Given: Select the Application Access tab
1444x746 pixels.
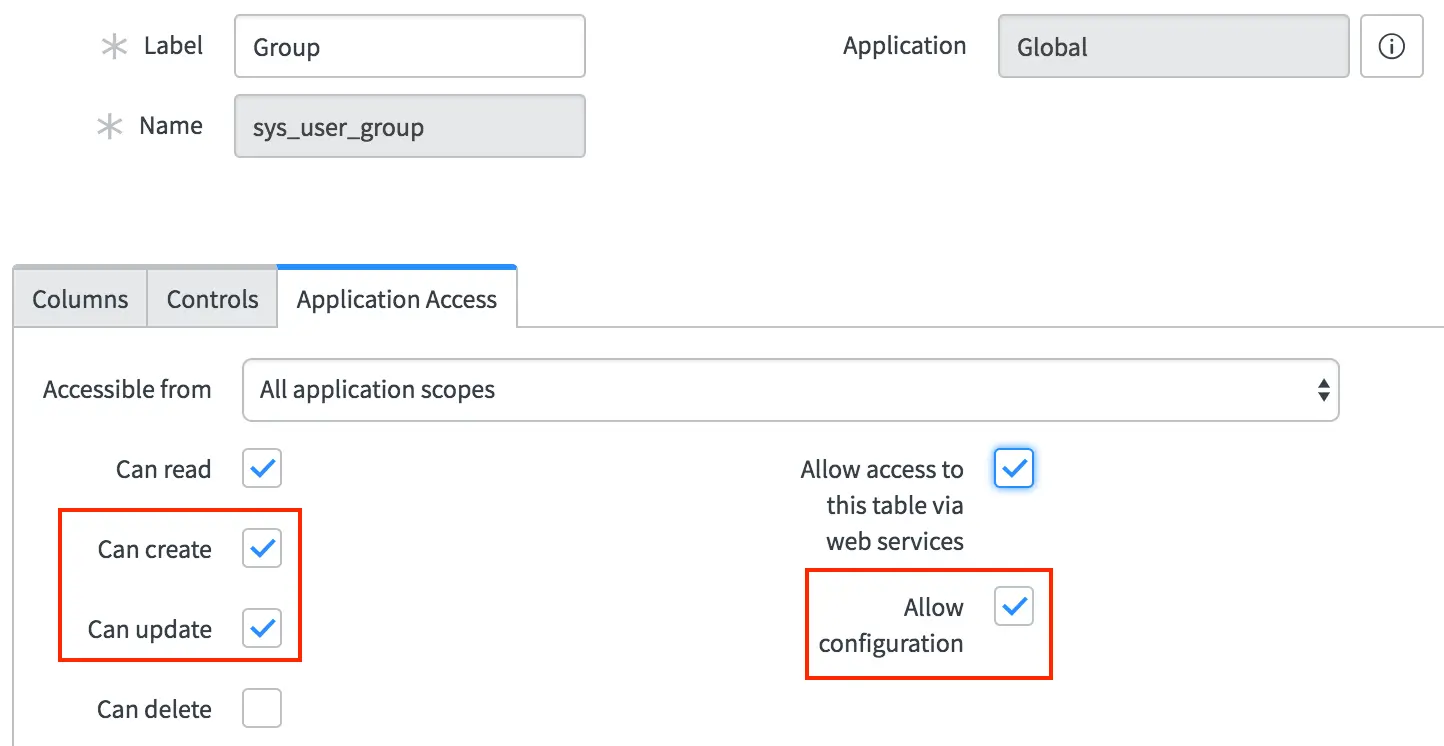Looking at the screenshot, I should click(x=397, y=298).
